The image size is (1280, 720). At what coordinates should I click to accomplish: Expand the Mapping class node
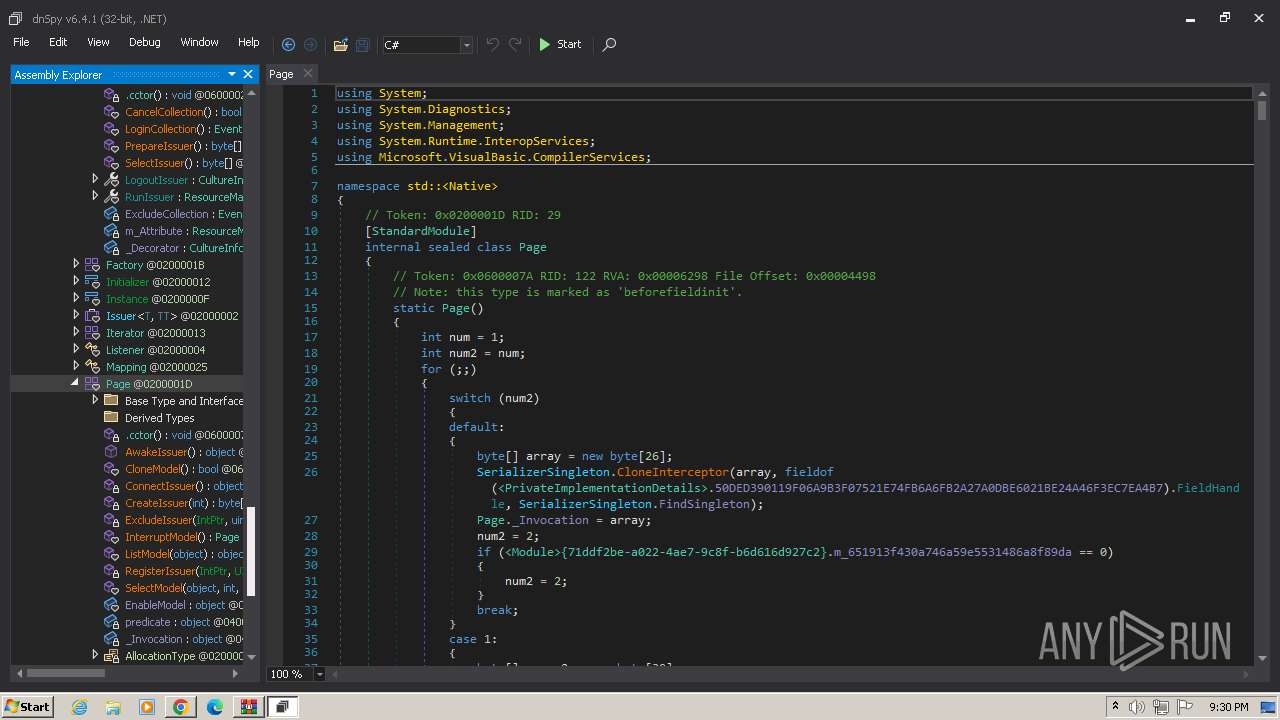coord(76,367)
